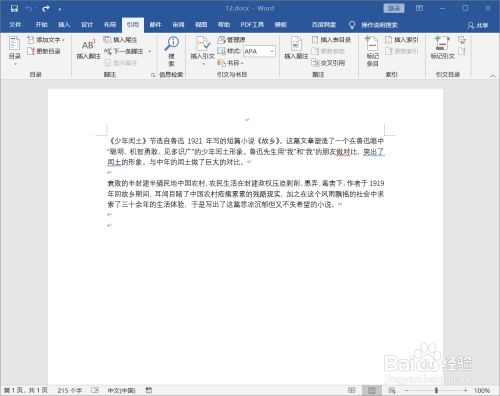Screen dimensions: 500x396
Task: Click the red-underlined word 做对比
Action: point(344,152)
